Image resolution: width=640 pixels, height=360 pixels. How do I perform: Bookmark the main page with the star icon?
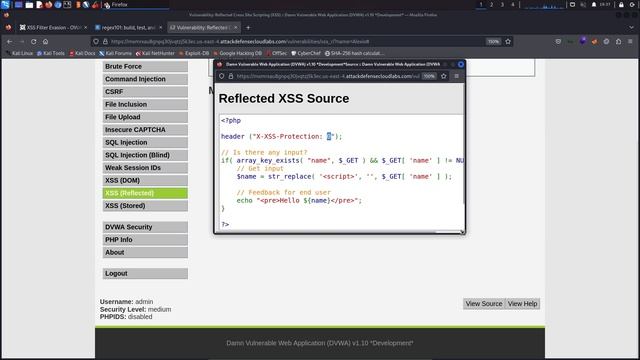tap(508, 42)
